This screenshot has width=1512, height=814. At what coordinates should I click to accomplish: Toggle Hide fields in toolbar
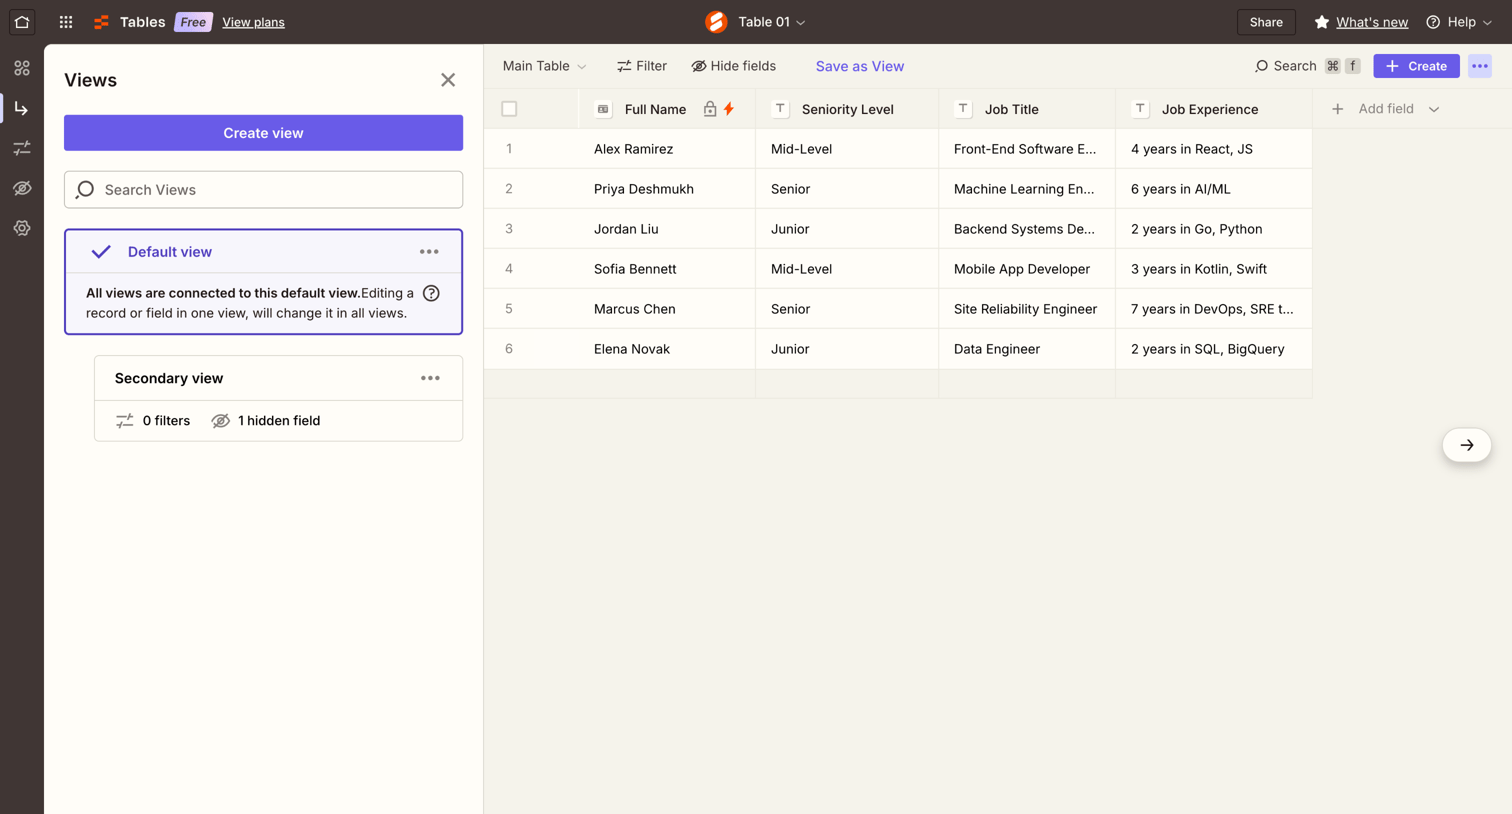tap(733, 66)
